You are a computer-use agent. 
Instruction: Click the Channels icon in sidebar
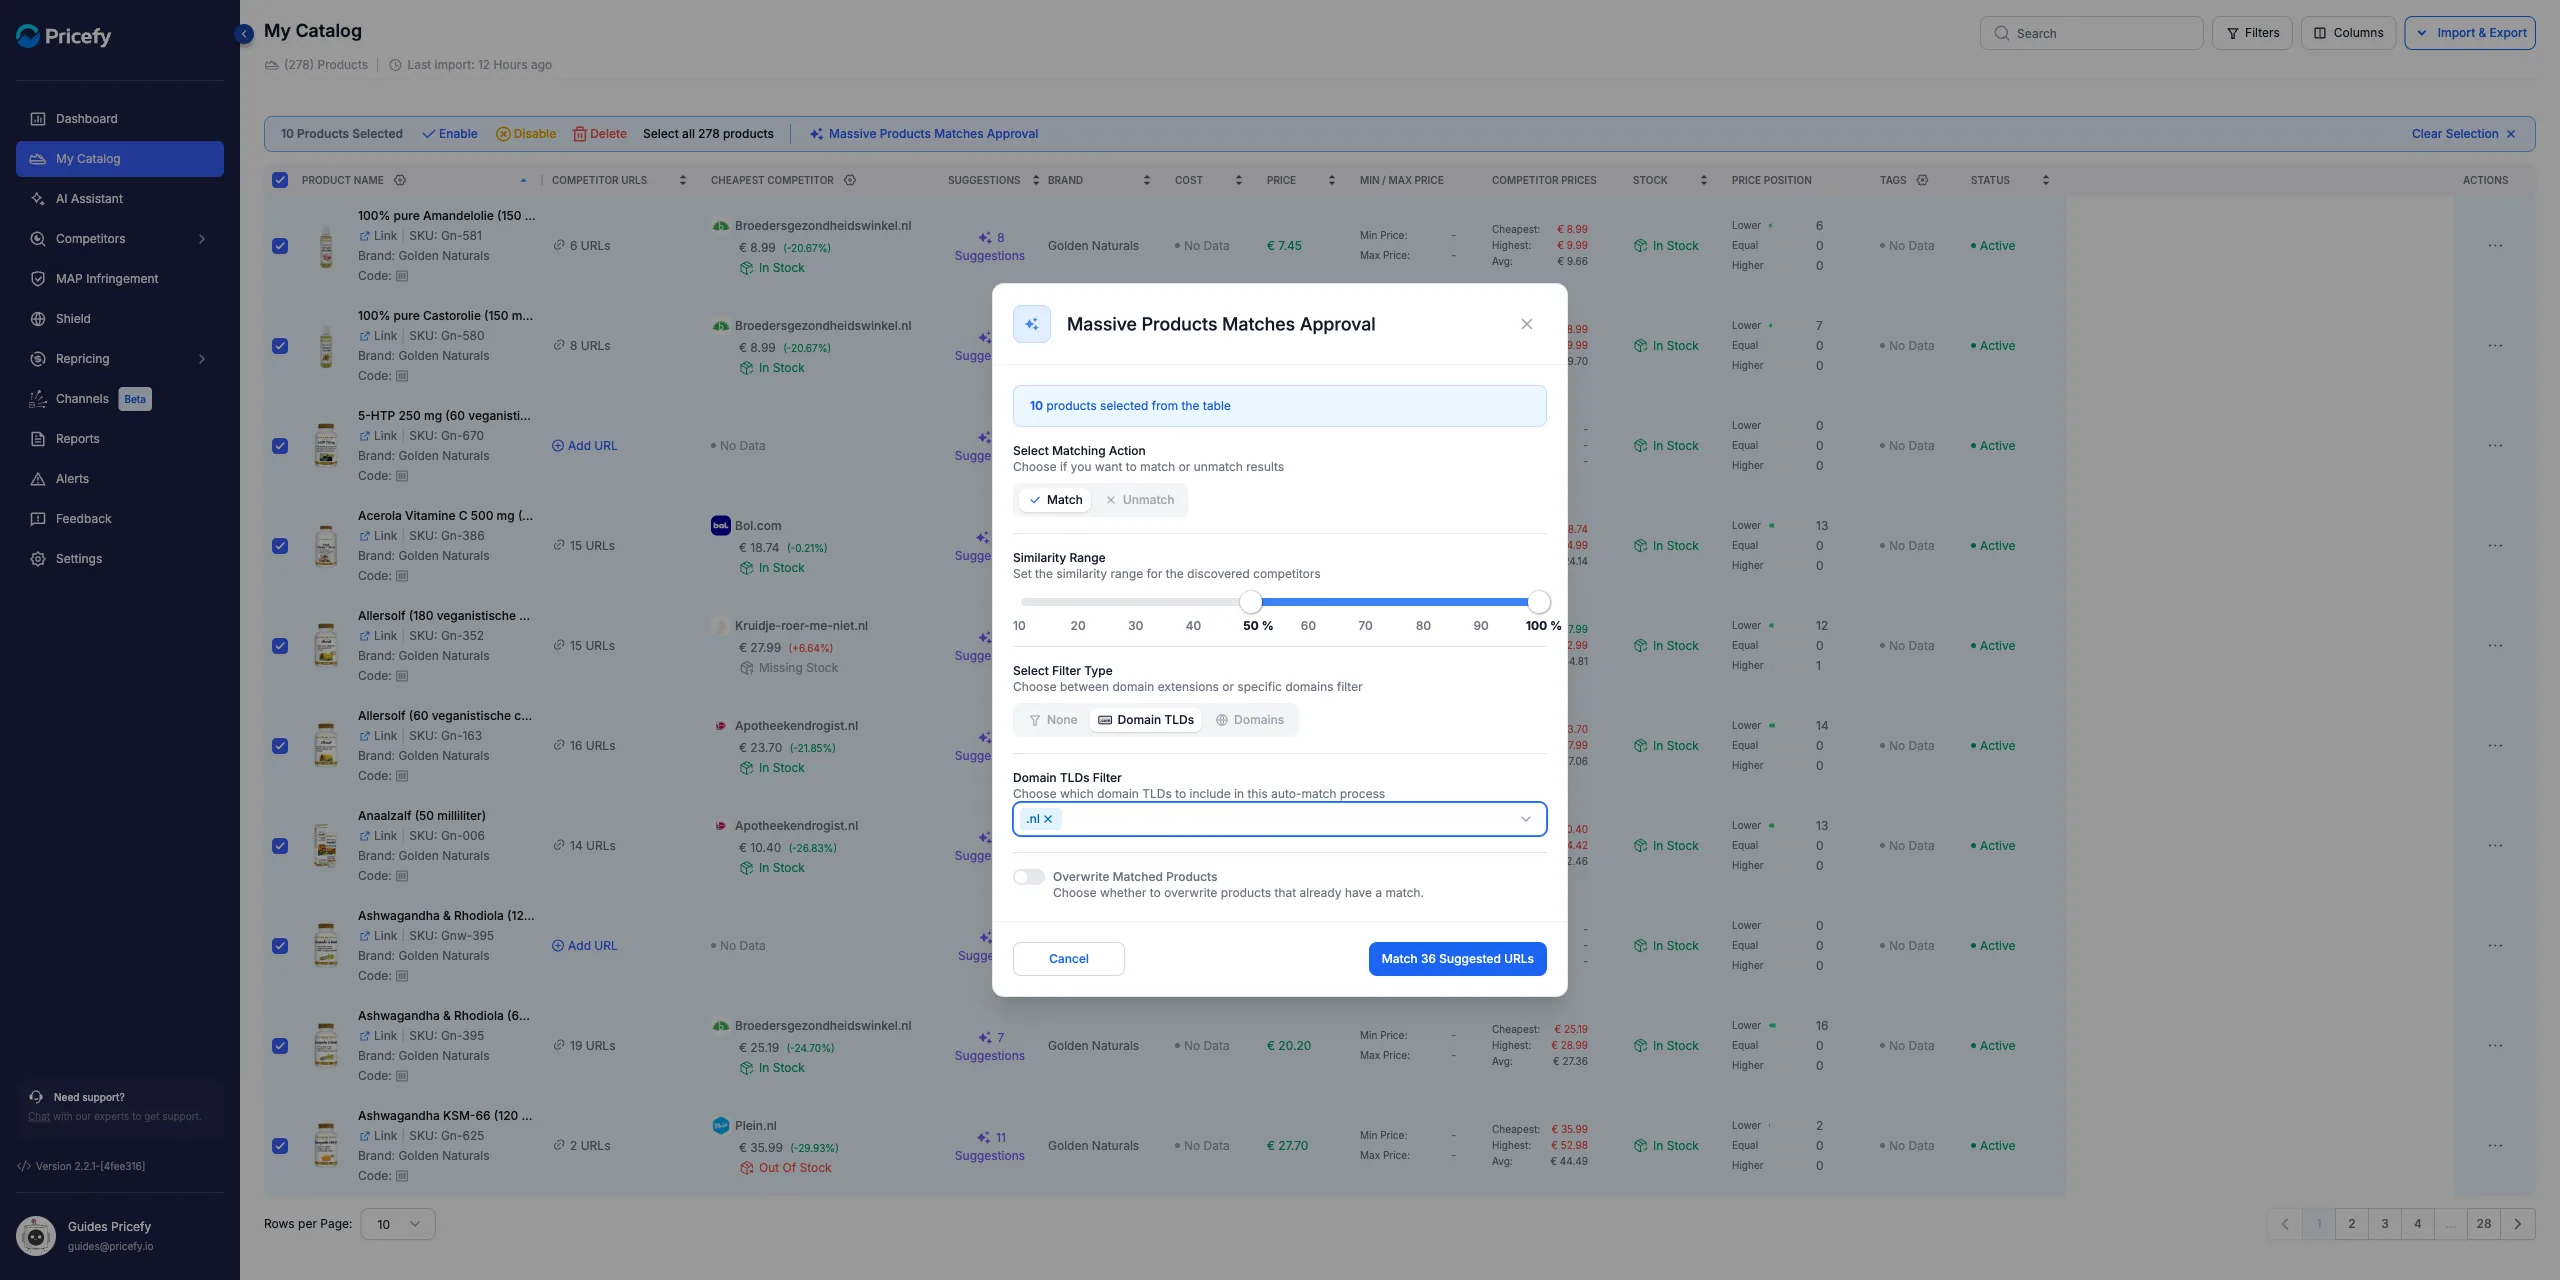tap(38, 399)
